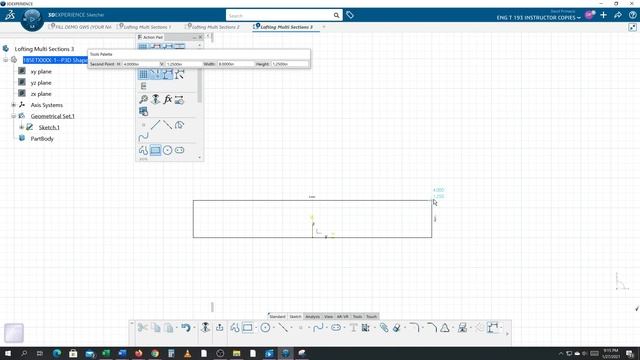The width and height of the screenshot is (640, 360).
Task: Click the fullscreen expand icon top right
Action: tap(632, 27)
